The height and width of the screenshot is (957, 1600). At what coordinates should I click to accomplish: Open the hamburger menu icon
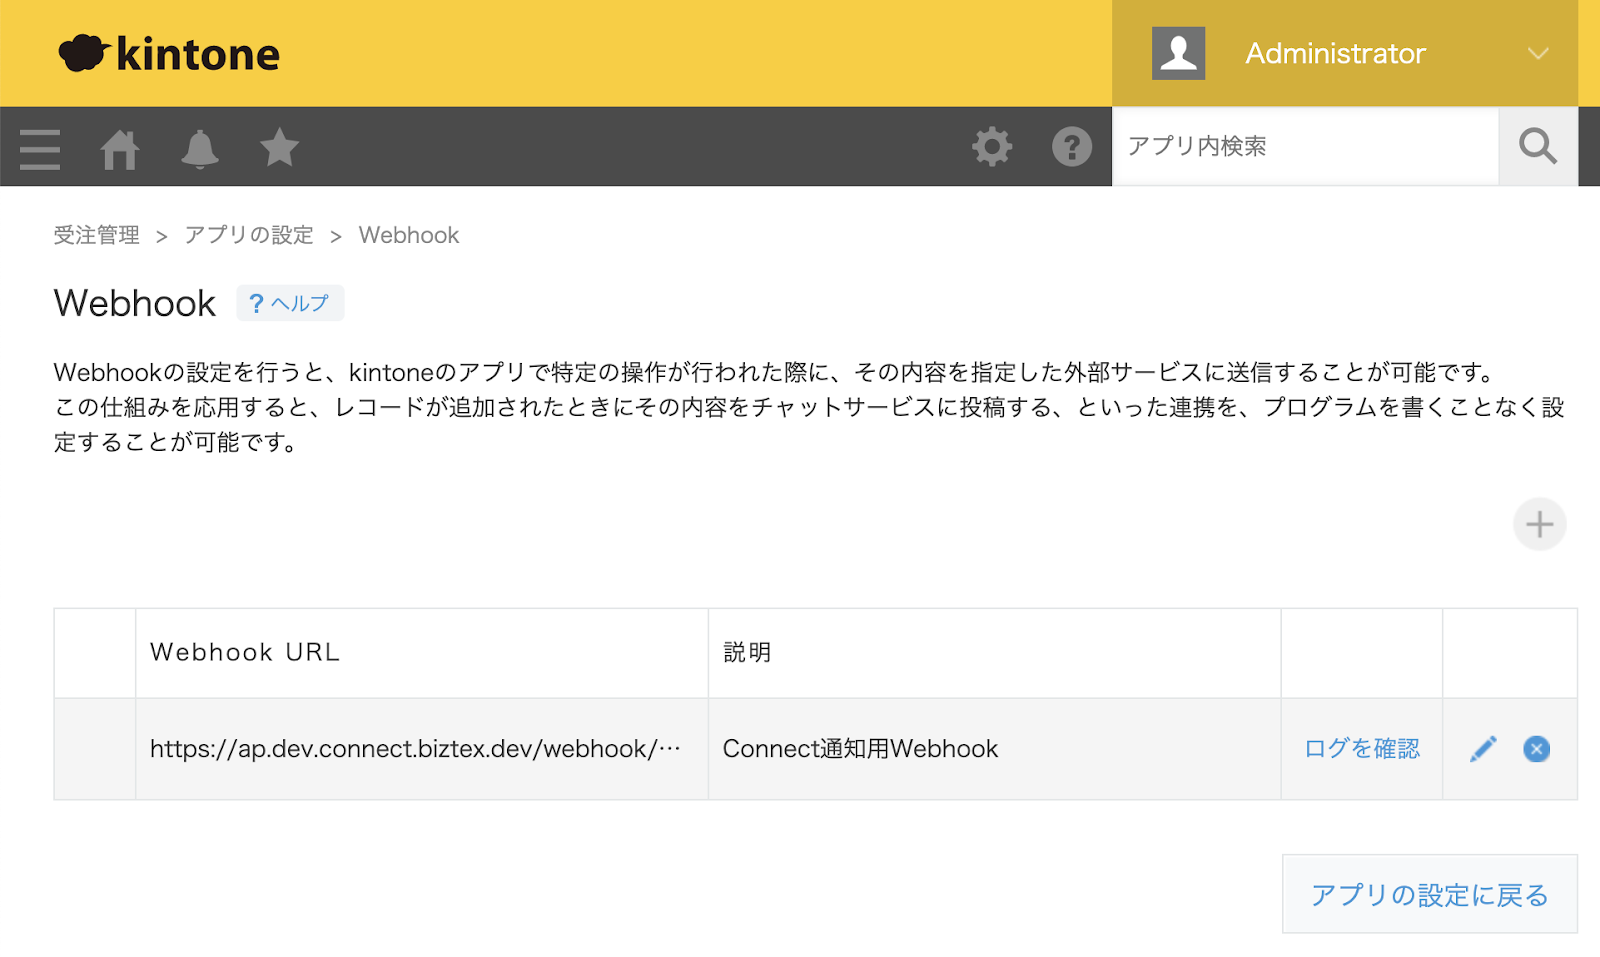pos(40,149)
